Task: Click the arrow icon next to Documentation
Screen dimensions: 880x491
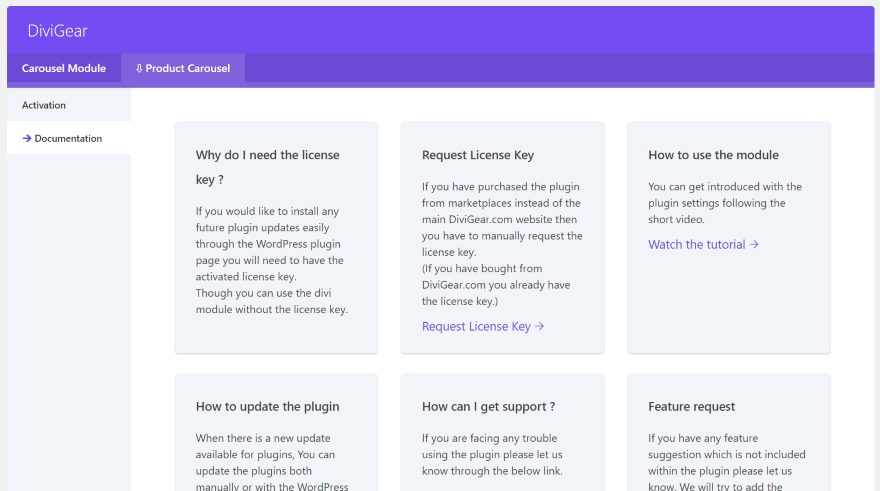Action: click(x=27, y=138)
